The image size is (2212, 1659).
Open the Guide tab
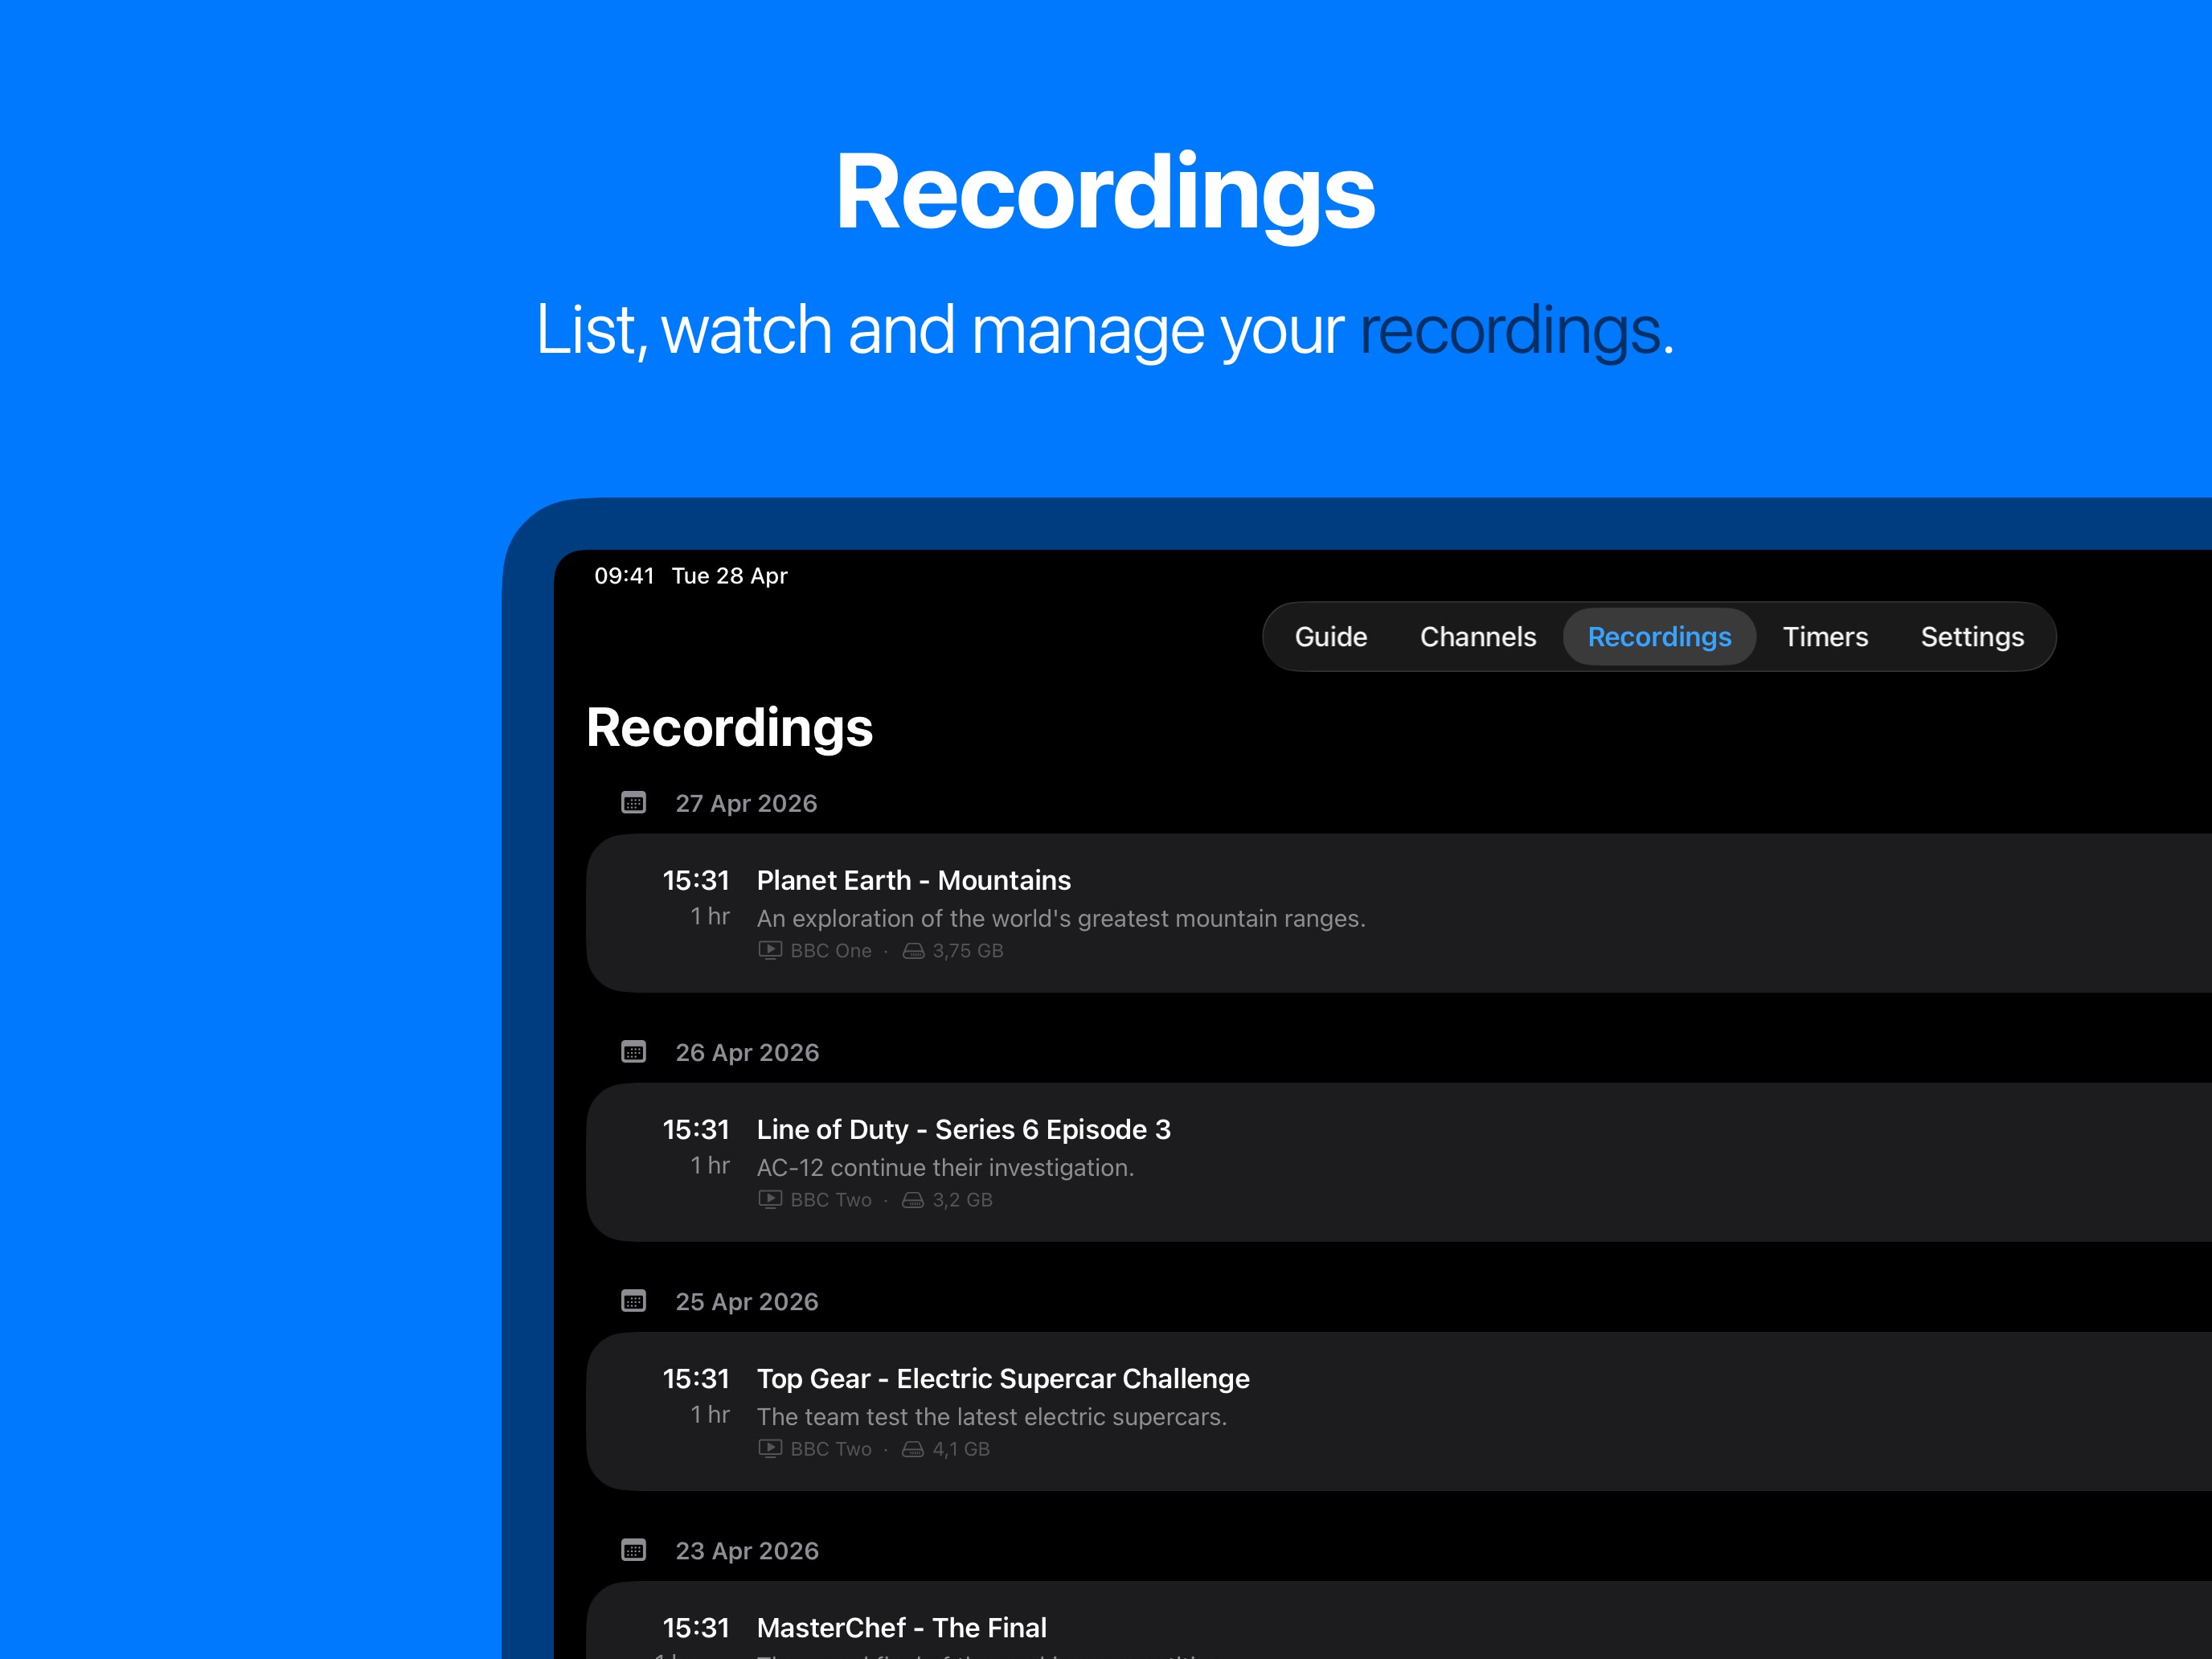(x=1330, y=637)
